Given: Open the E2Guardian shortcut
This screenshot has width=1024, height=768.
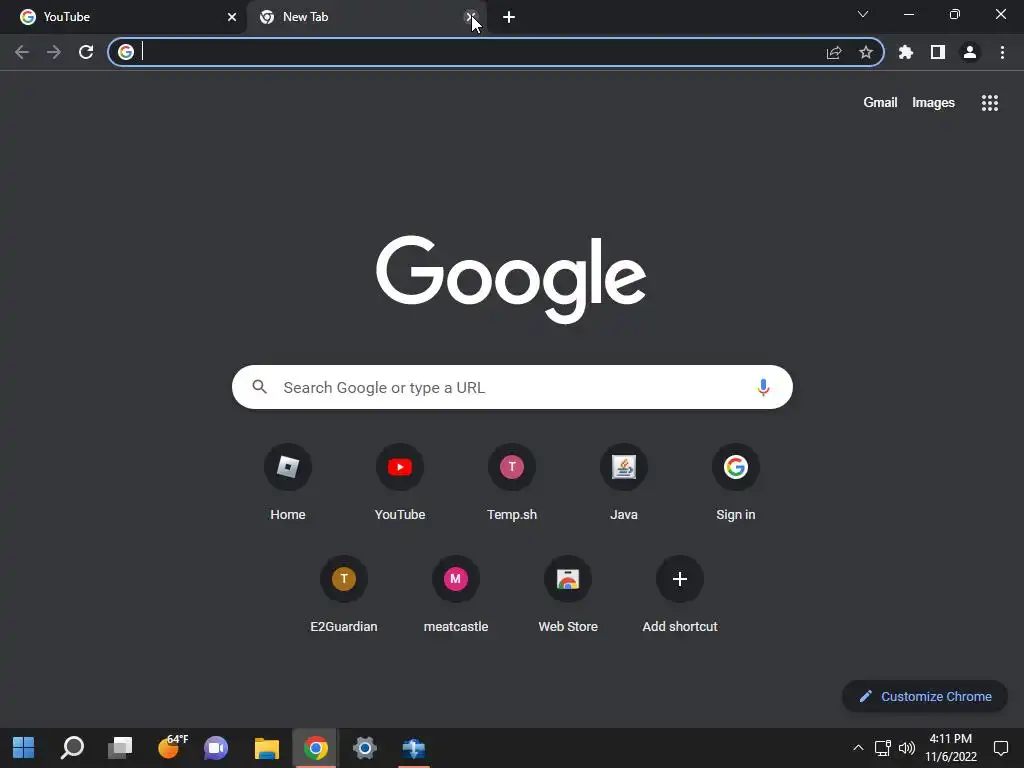Looking at the screenshot, I should click(344, 594).
